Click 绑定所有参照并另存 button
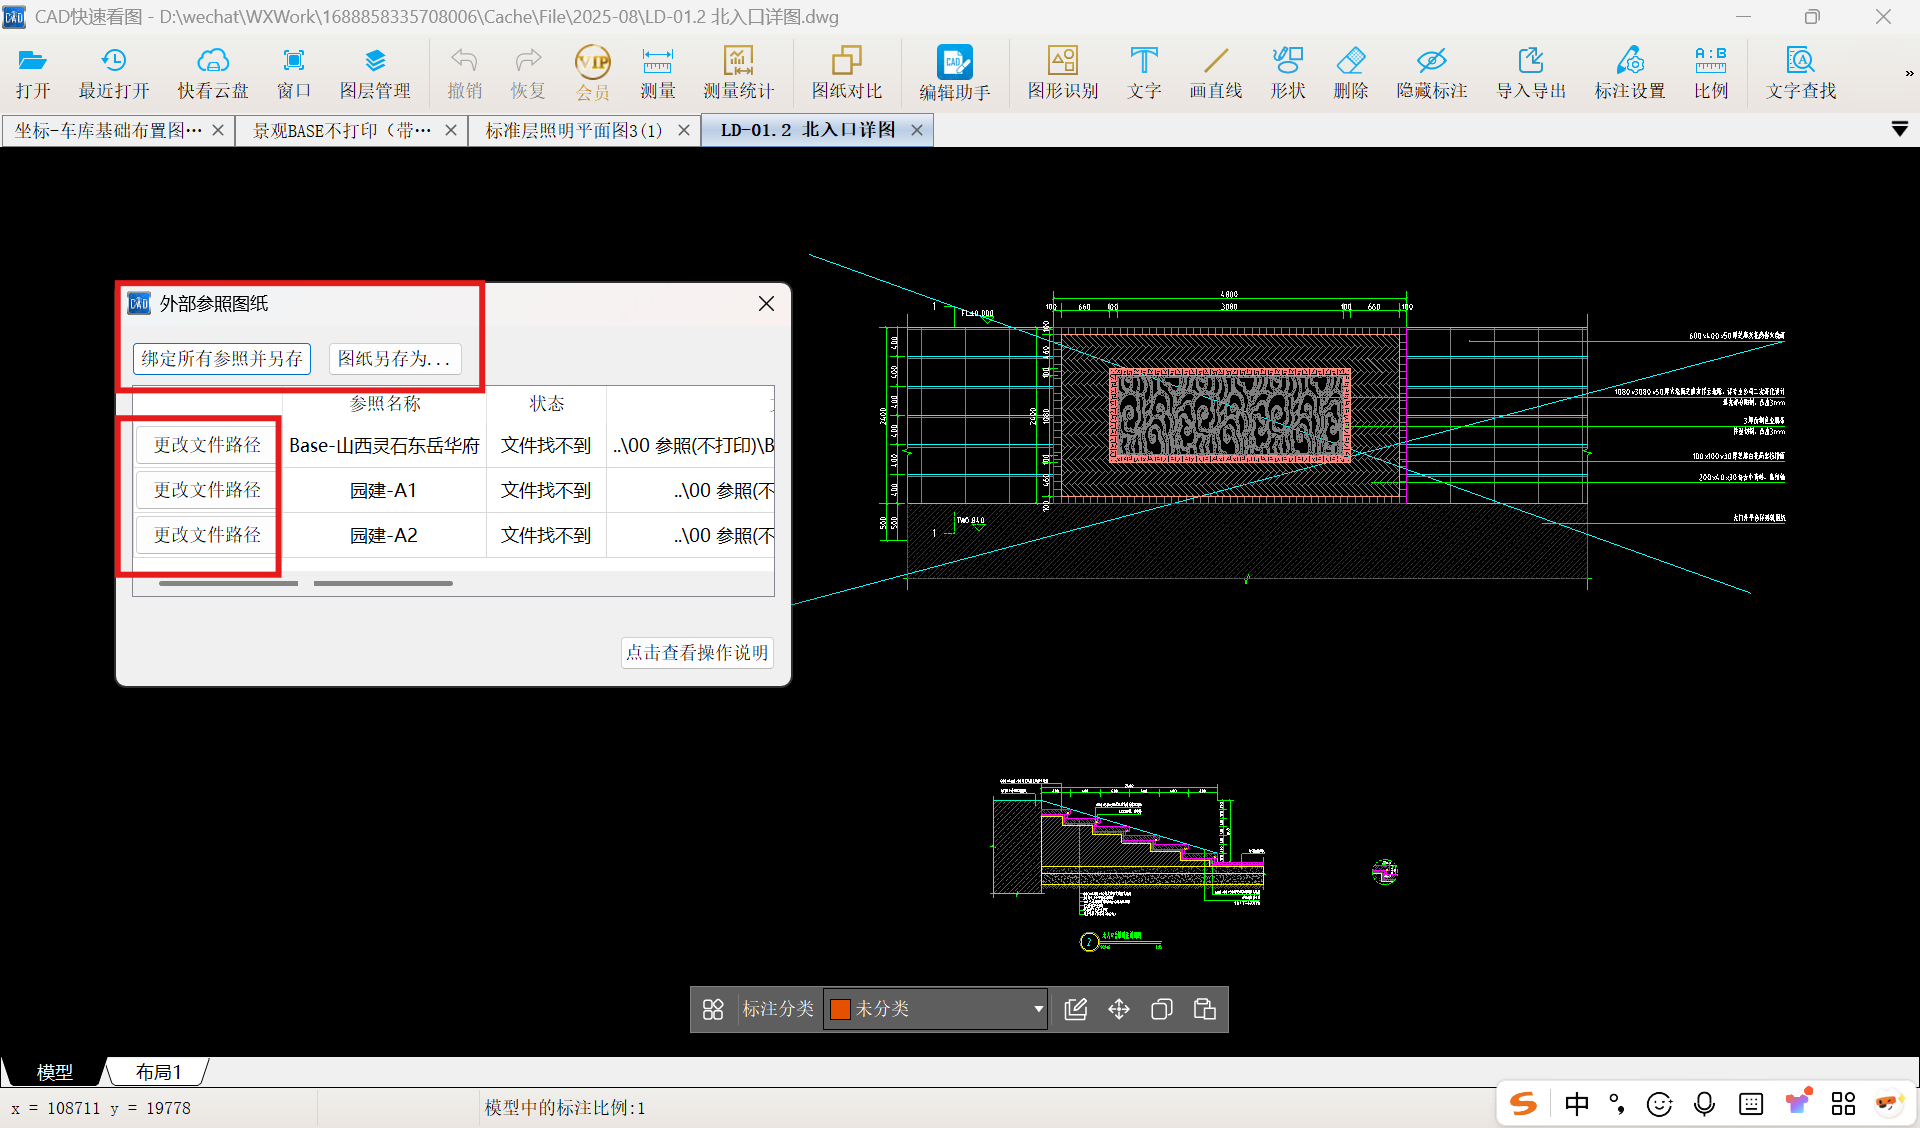 [x=222, y=358]
